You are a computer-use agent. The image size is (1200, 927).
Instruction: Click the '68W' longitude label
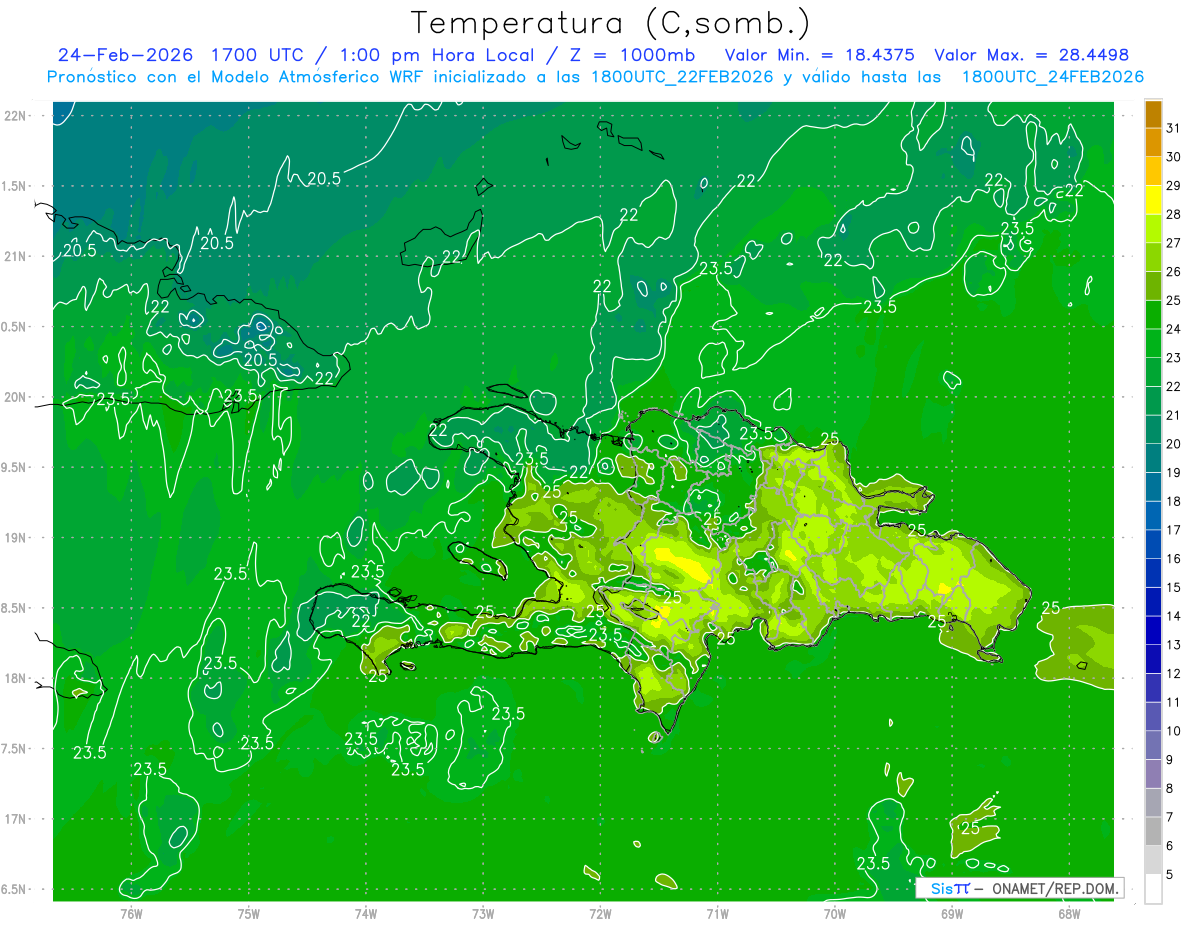tap(1069, 913)
